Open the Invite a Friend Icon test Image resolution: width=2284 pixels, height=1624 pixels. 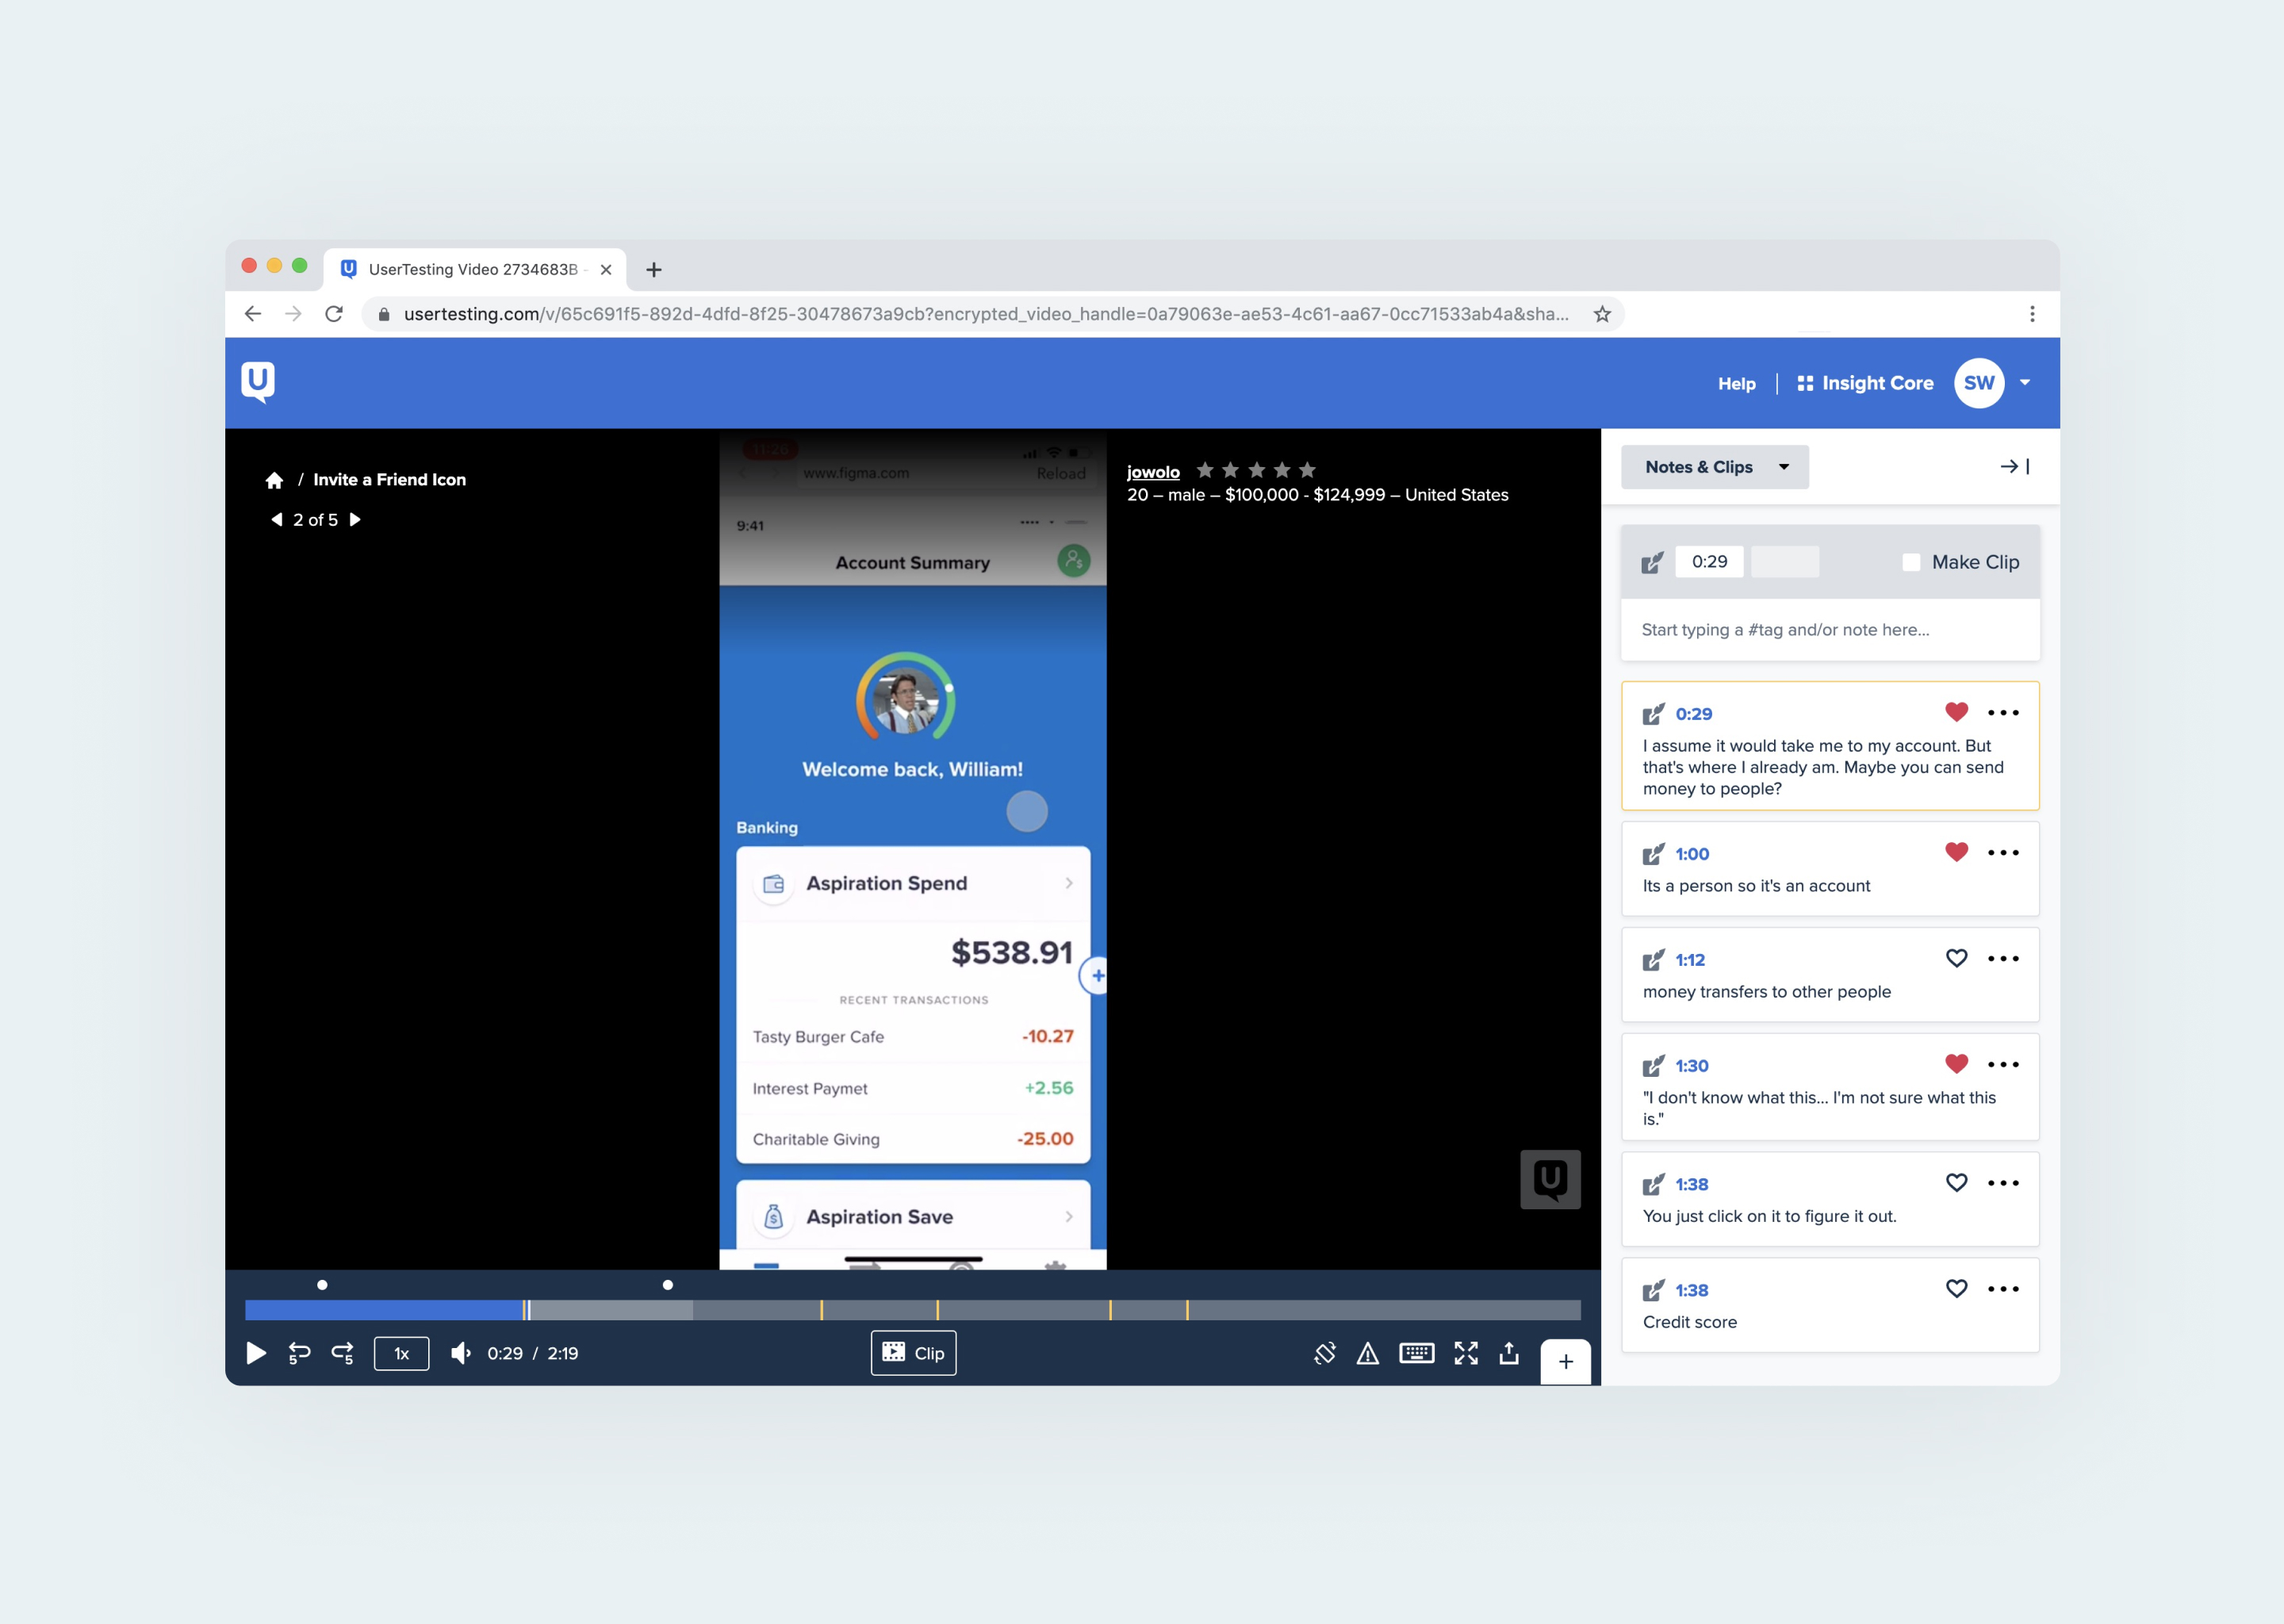point(389,480)
